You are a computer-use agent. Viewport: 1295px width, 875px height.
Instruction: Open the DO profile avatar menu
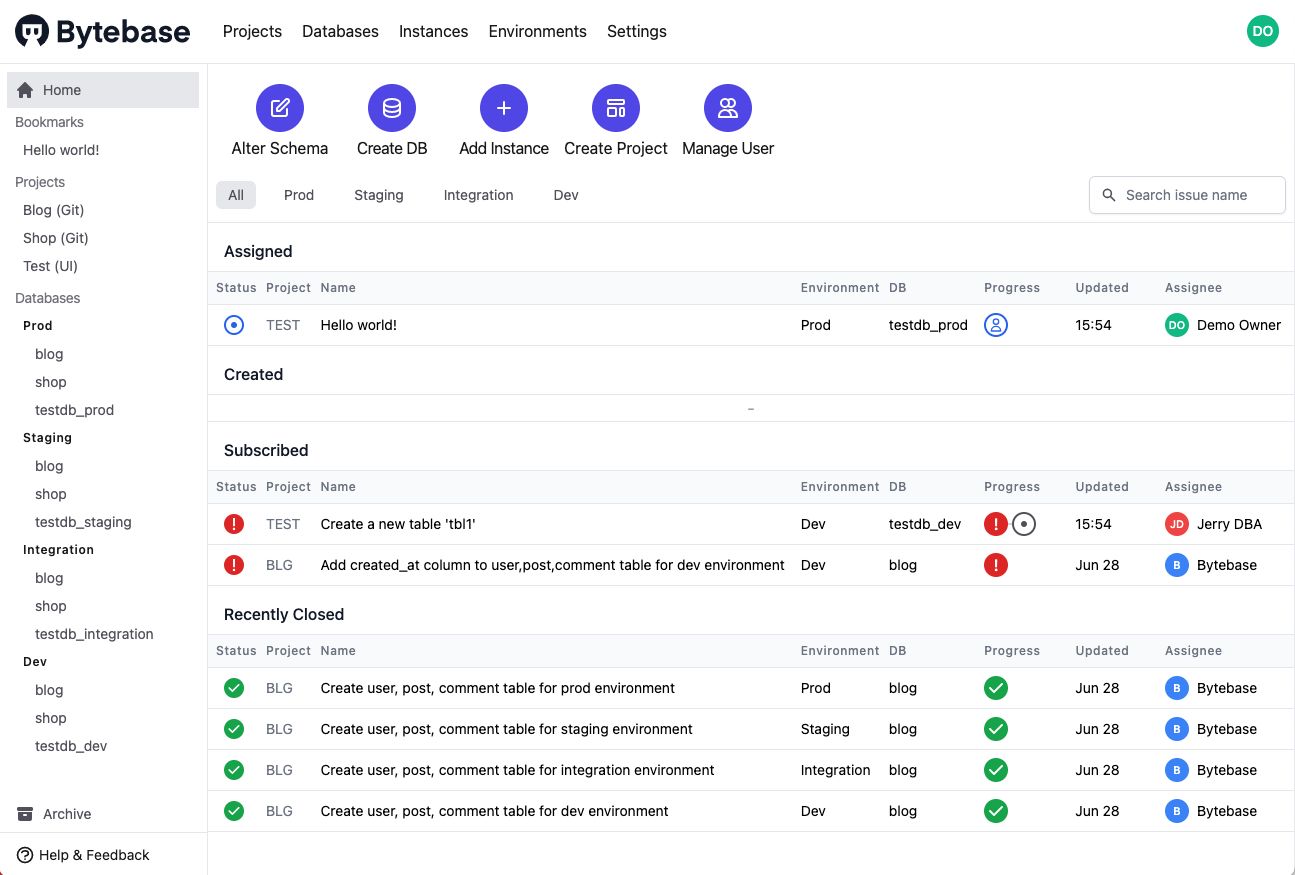[1262, 31]
